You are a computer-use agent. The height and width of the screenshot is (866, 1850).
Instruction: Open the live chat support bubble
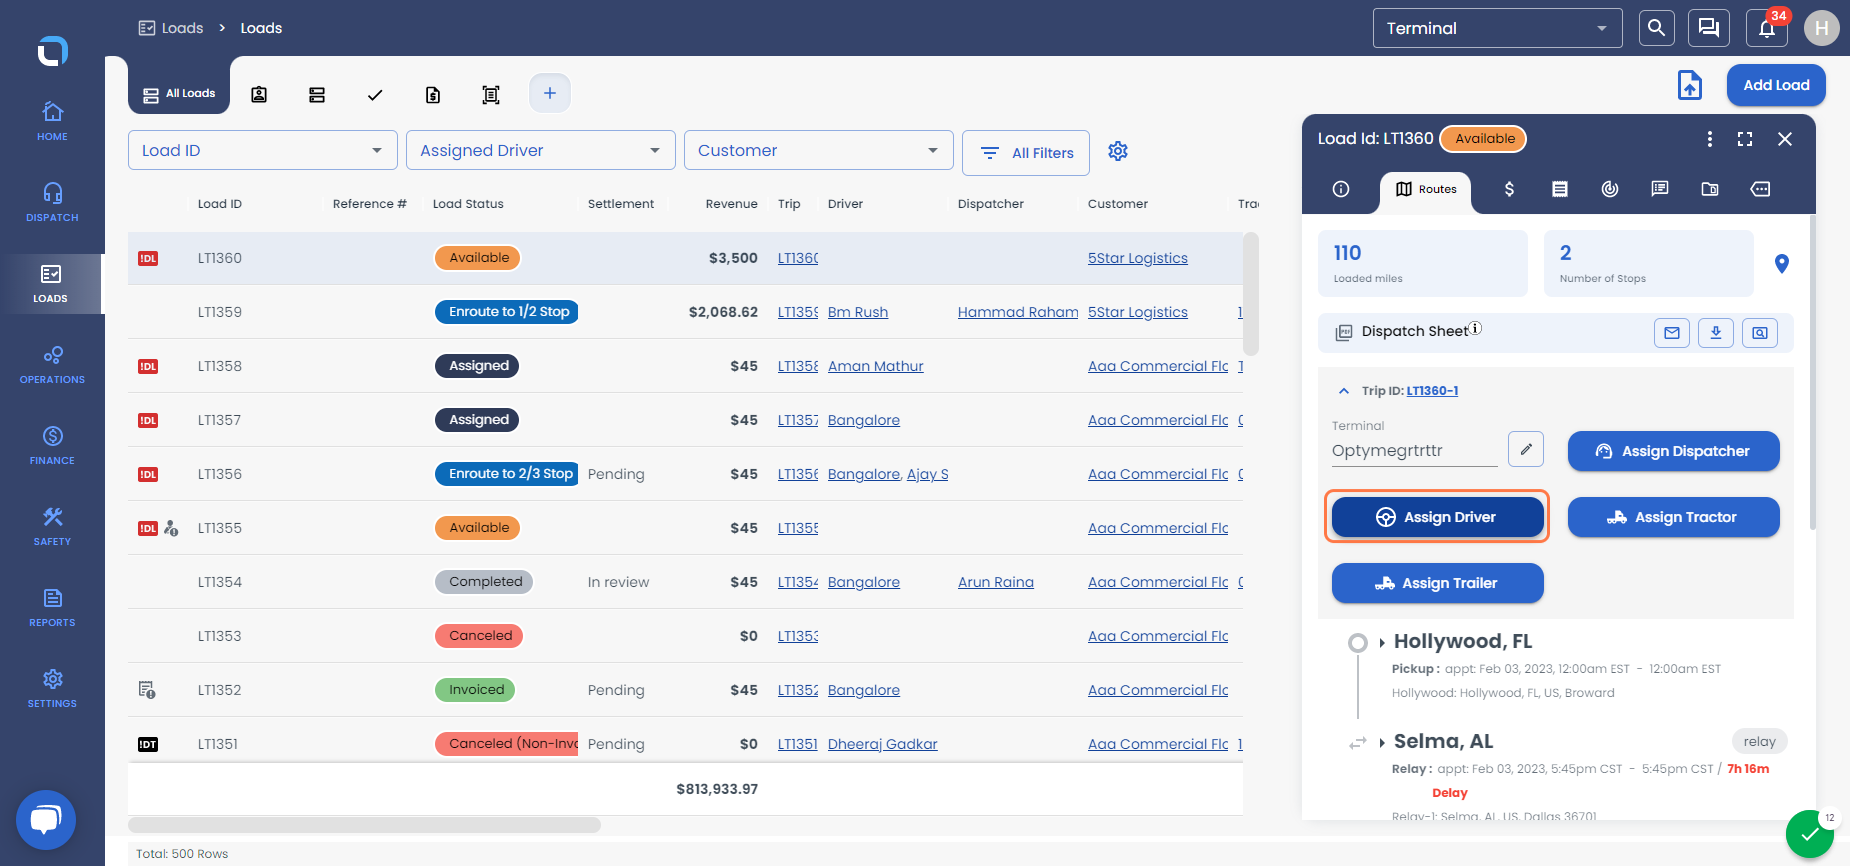tap(46, 820)
